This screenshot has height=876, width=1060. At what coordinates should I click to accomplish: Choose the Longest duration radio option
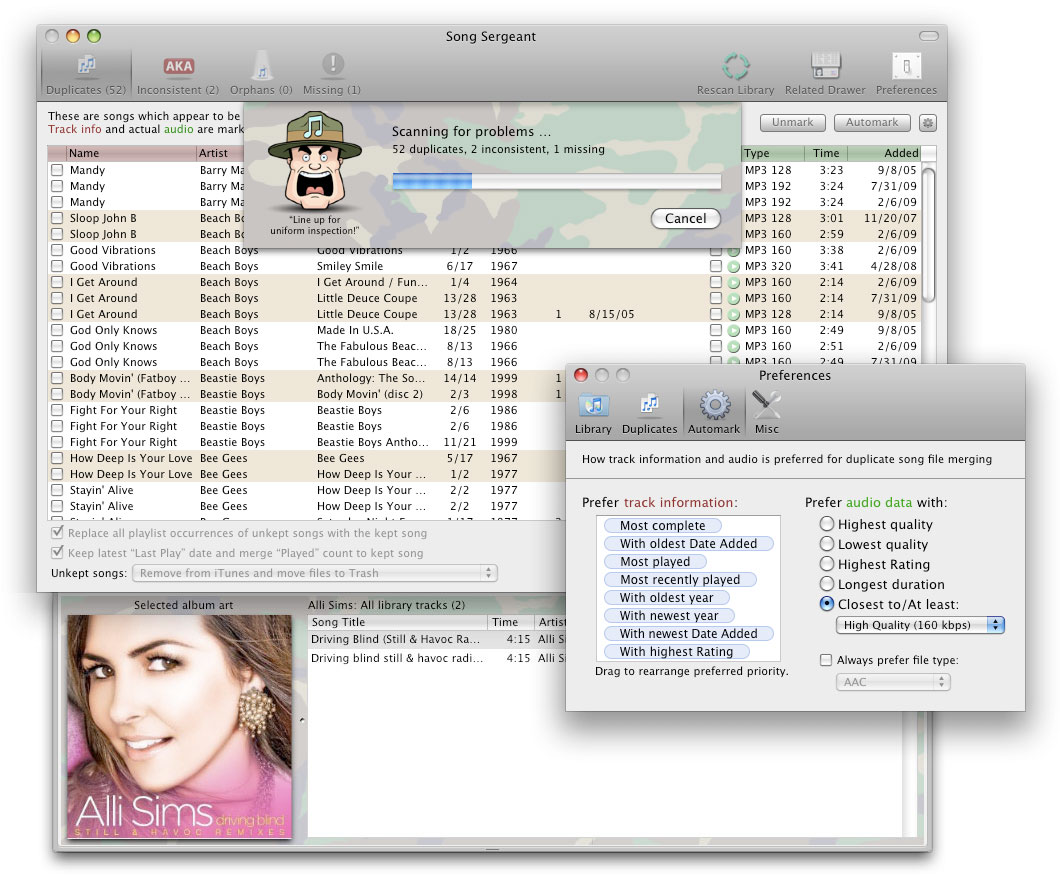tap(827, 584)
